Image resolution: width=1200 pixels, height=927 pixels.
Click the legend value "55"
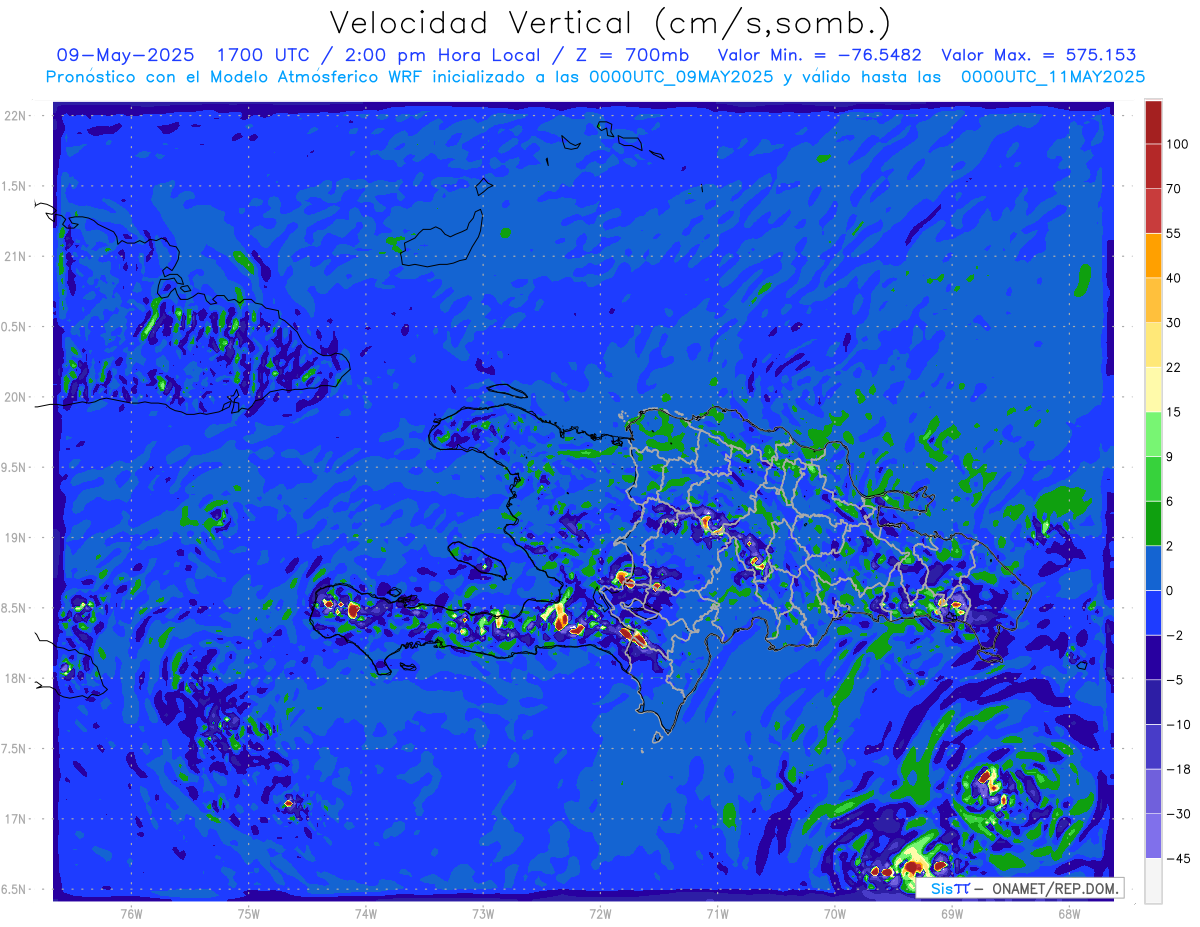pyautogui.click(x=1174, y=233)
